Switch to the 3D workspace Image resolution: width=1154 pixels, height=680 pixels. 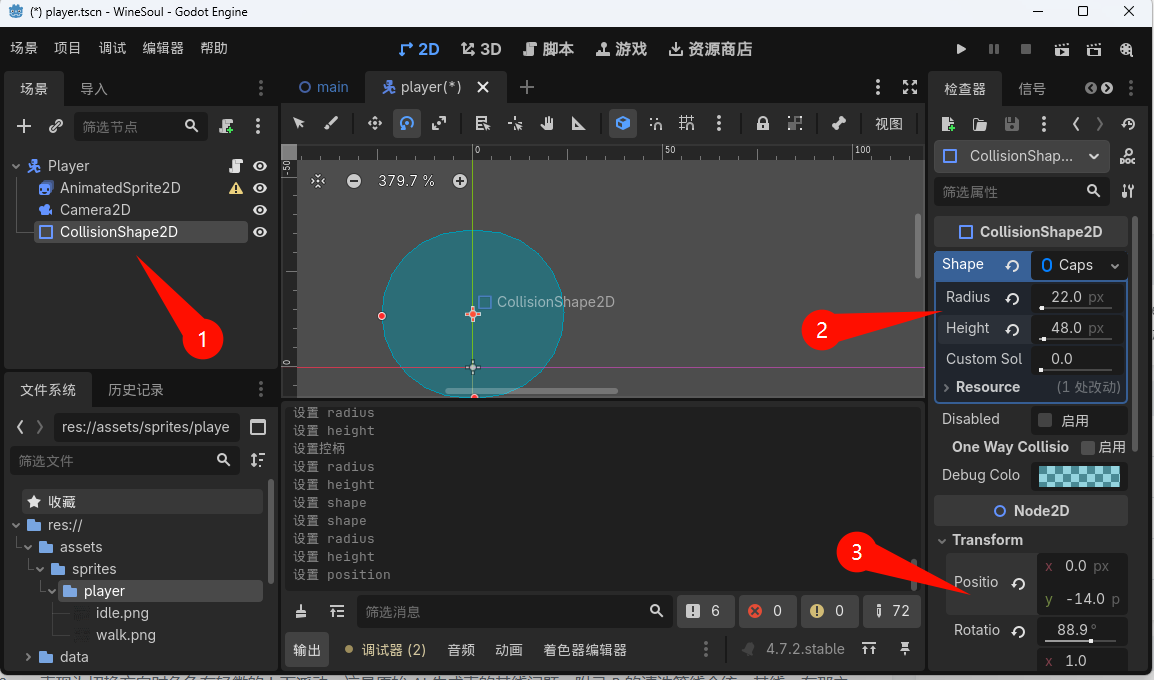481,49
